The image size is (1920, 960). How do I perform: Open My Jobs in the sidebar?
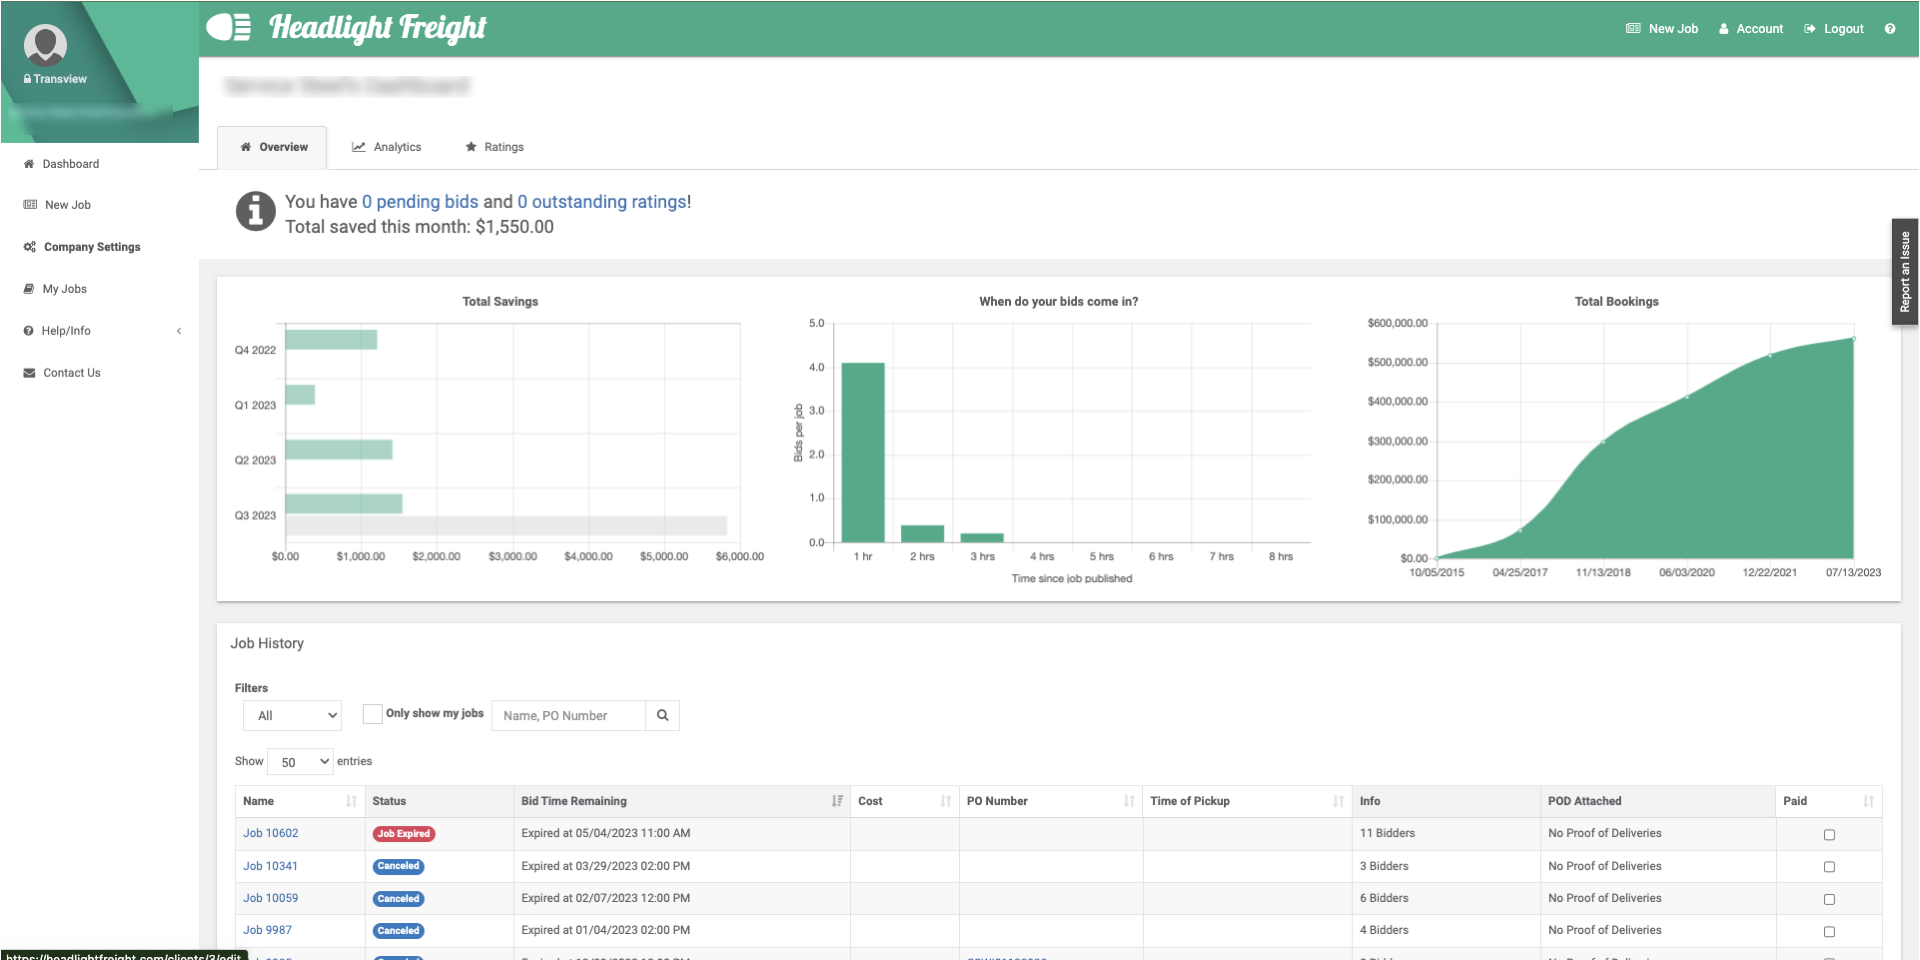64,289
